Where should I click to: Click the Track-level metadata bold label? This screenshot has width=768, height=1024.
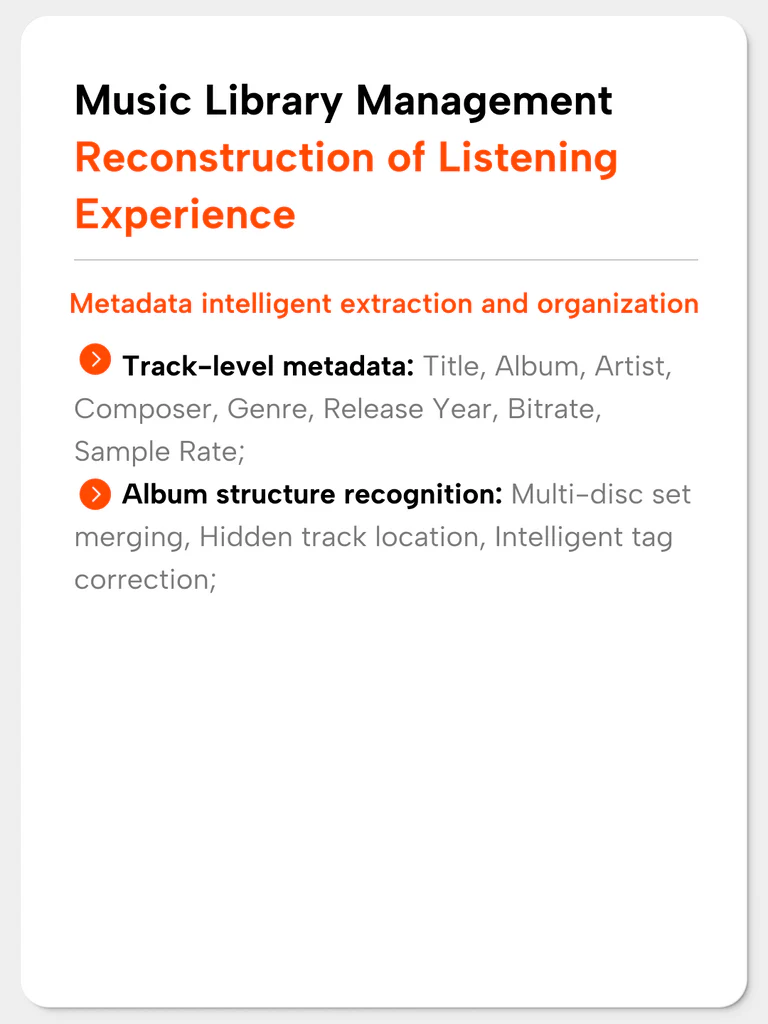coord(268,366)
